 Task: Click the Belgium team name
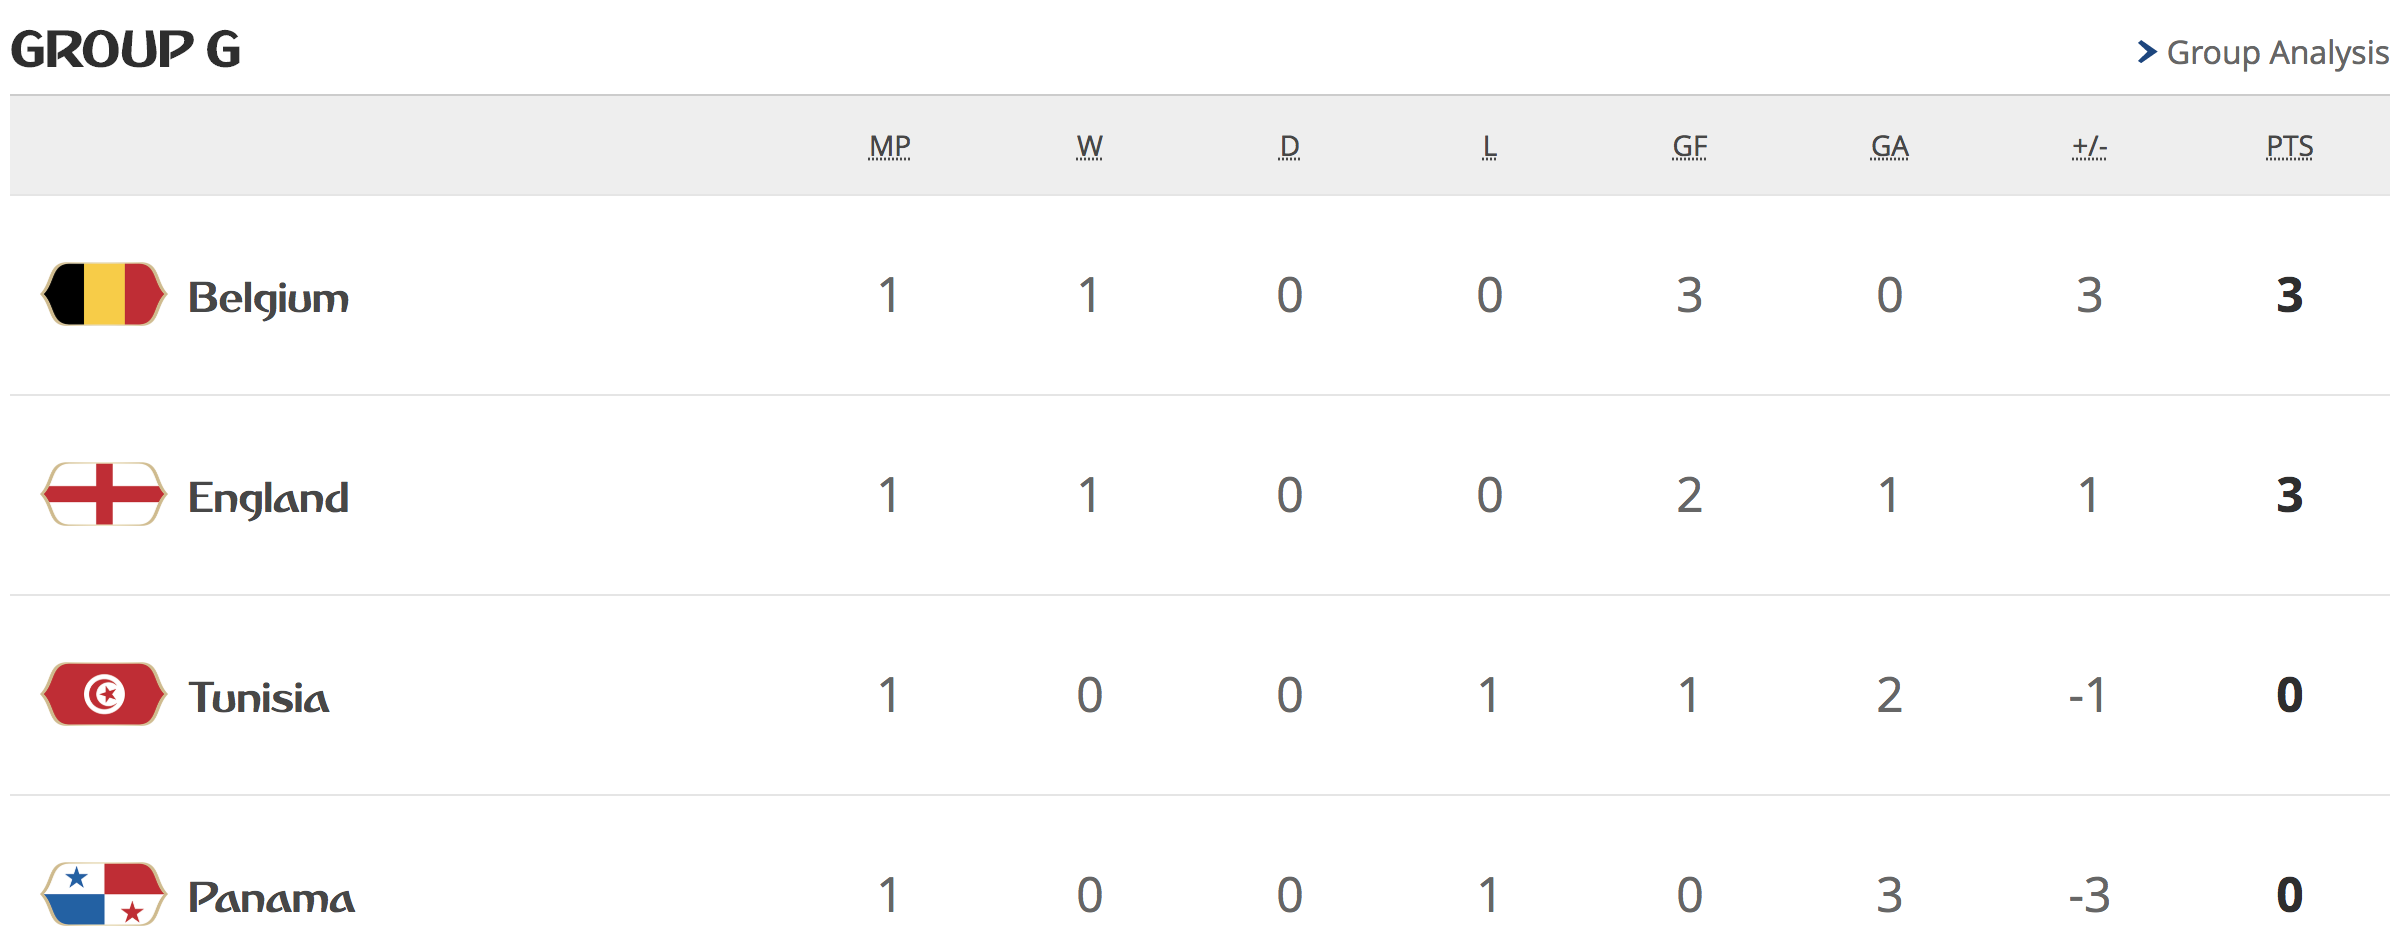[x=267, y=296]
